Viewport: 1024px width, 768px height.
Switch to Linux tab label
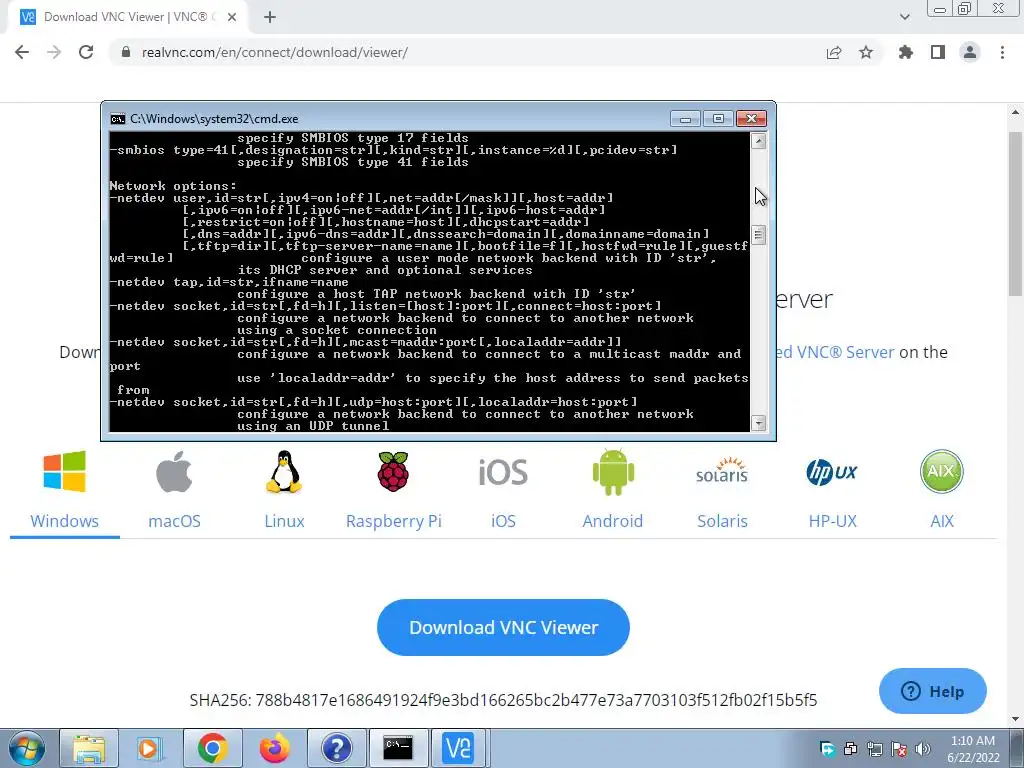(x=284, y=521)
